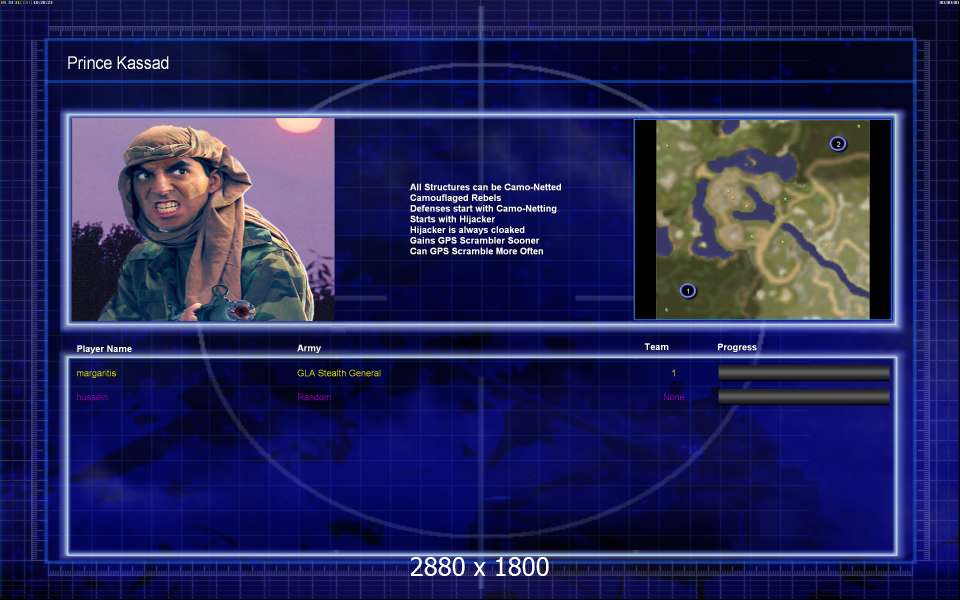Click team value None for hussein
The image size is (960, 600).
(673, 397)
